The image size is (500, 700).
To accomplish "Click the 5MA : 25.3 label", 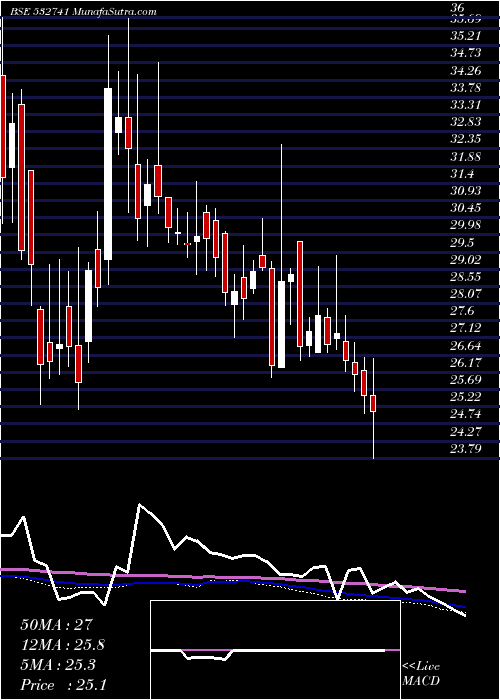I will point(58,664).
